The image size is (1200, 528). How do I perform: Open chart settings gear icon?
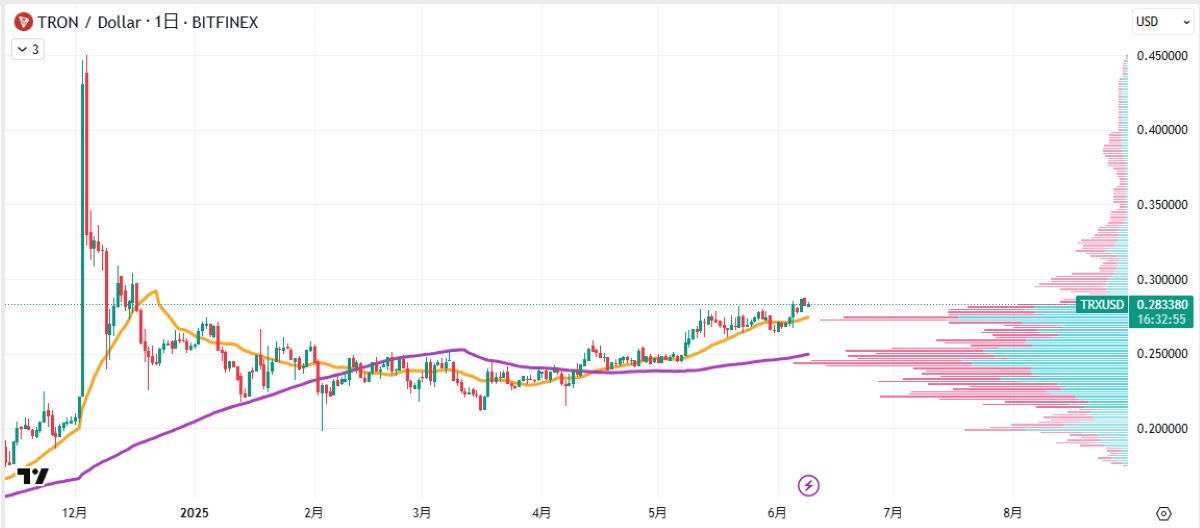pyautogui.click(x=1163, y=513)
